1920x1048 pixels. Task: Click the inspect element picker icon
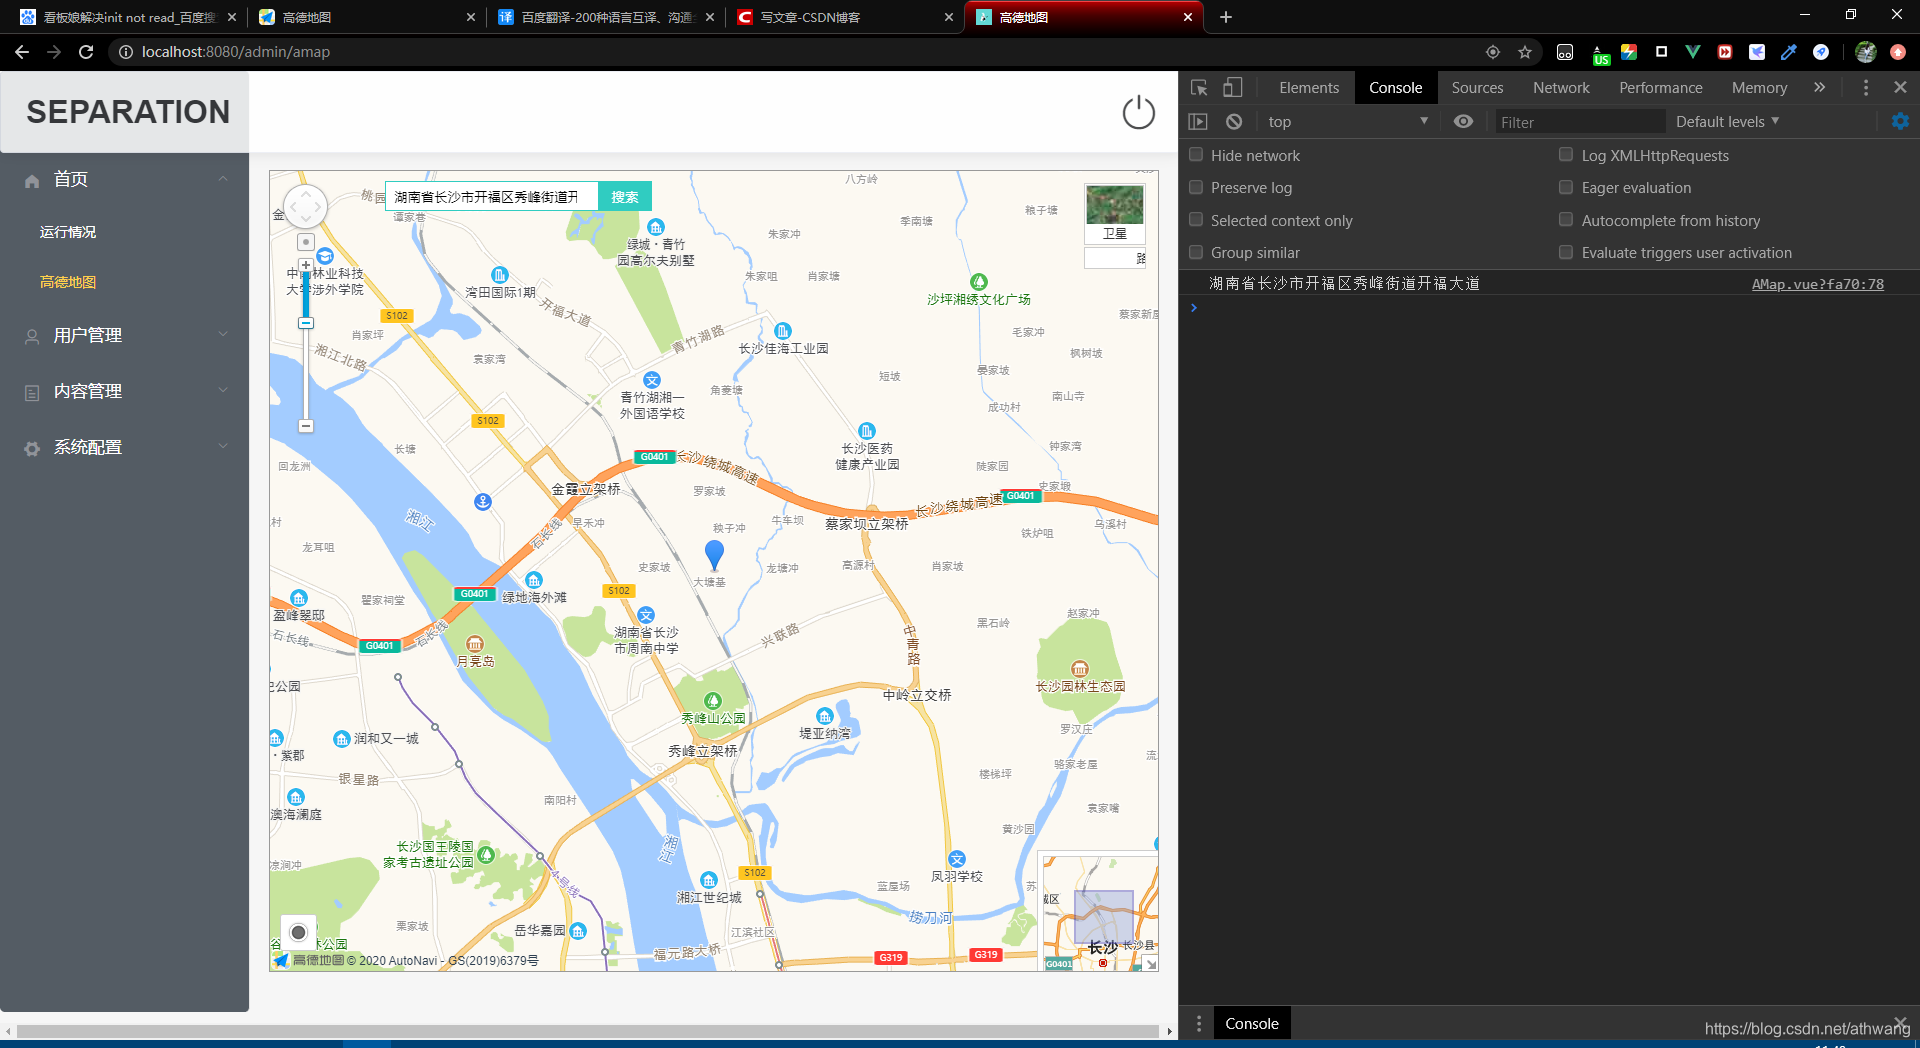coord(1199,88)
